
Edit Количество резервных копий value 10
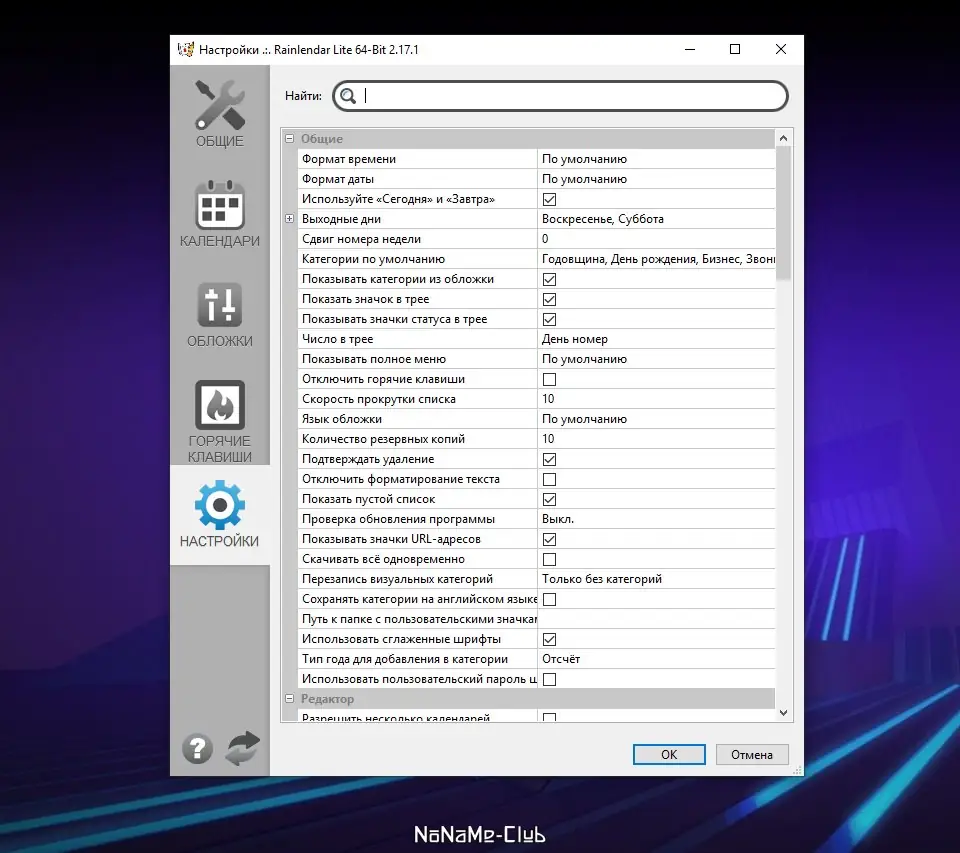pyautogui.click(x=656, y=439)
